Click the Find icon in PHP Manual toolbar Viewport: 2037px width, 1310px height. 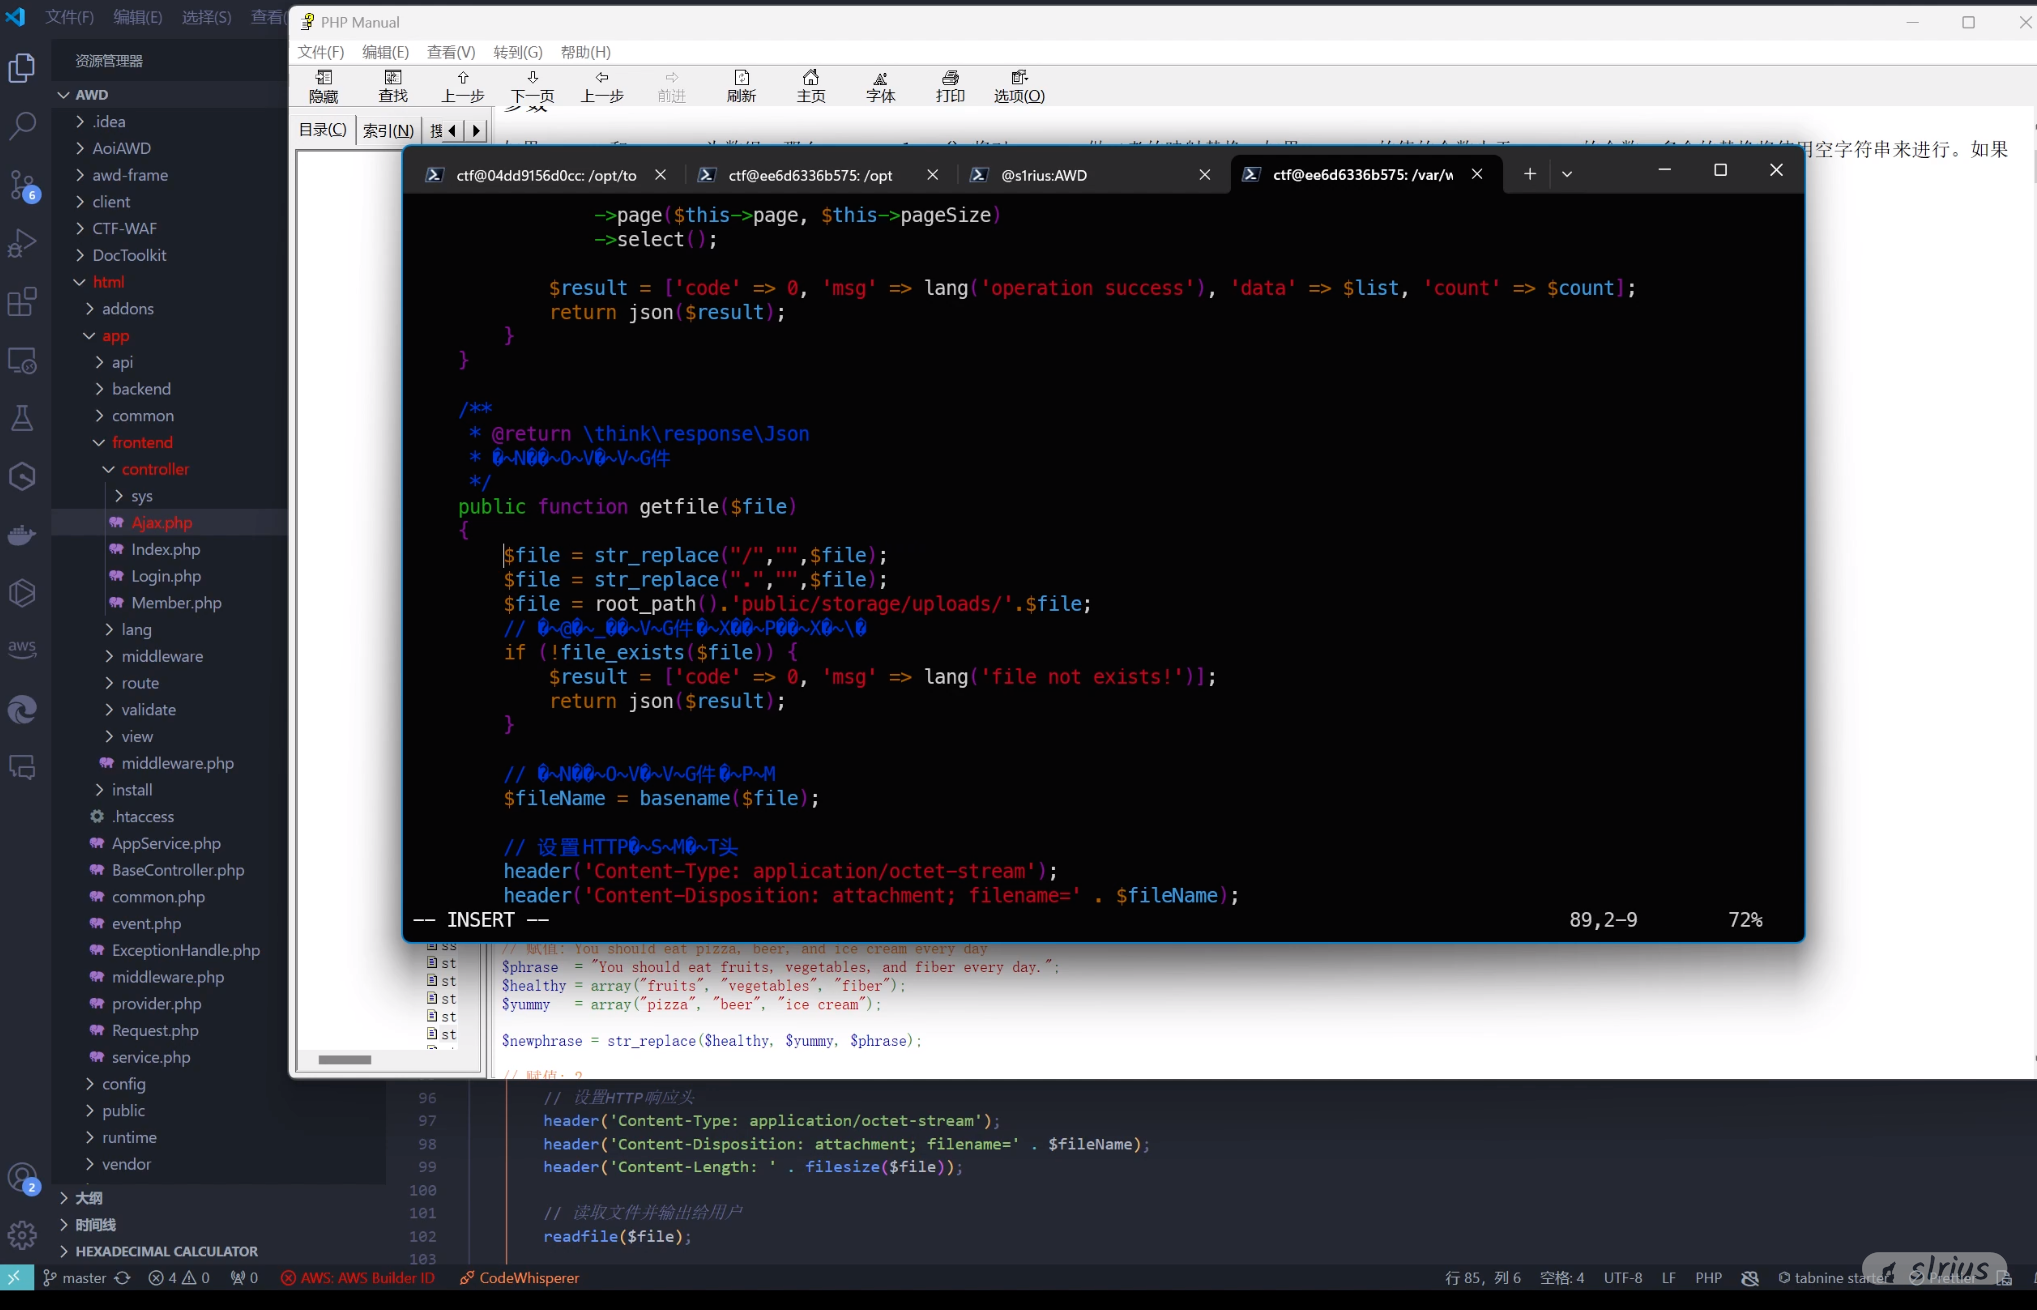click(393, 86)
